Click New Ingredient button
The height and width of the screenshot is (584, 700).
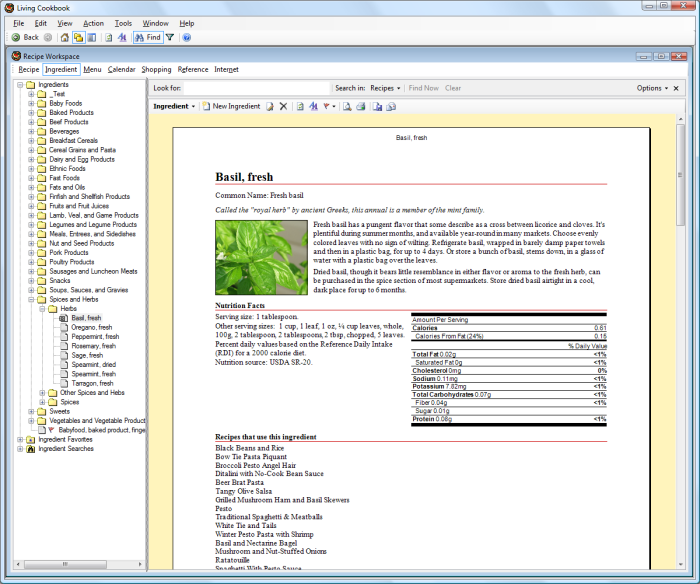[231, 106]
